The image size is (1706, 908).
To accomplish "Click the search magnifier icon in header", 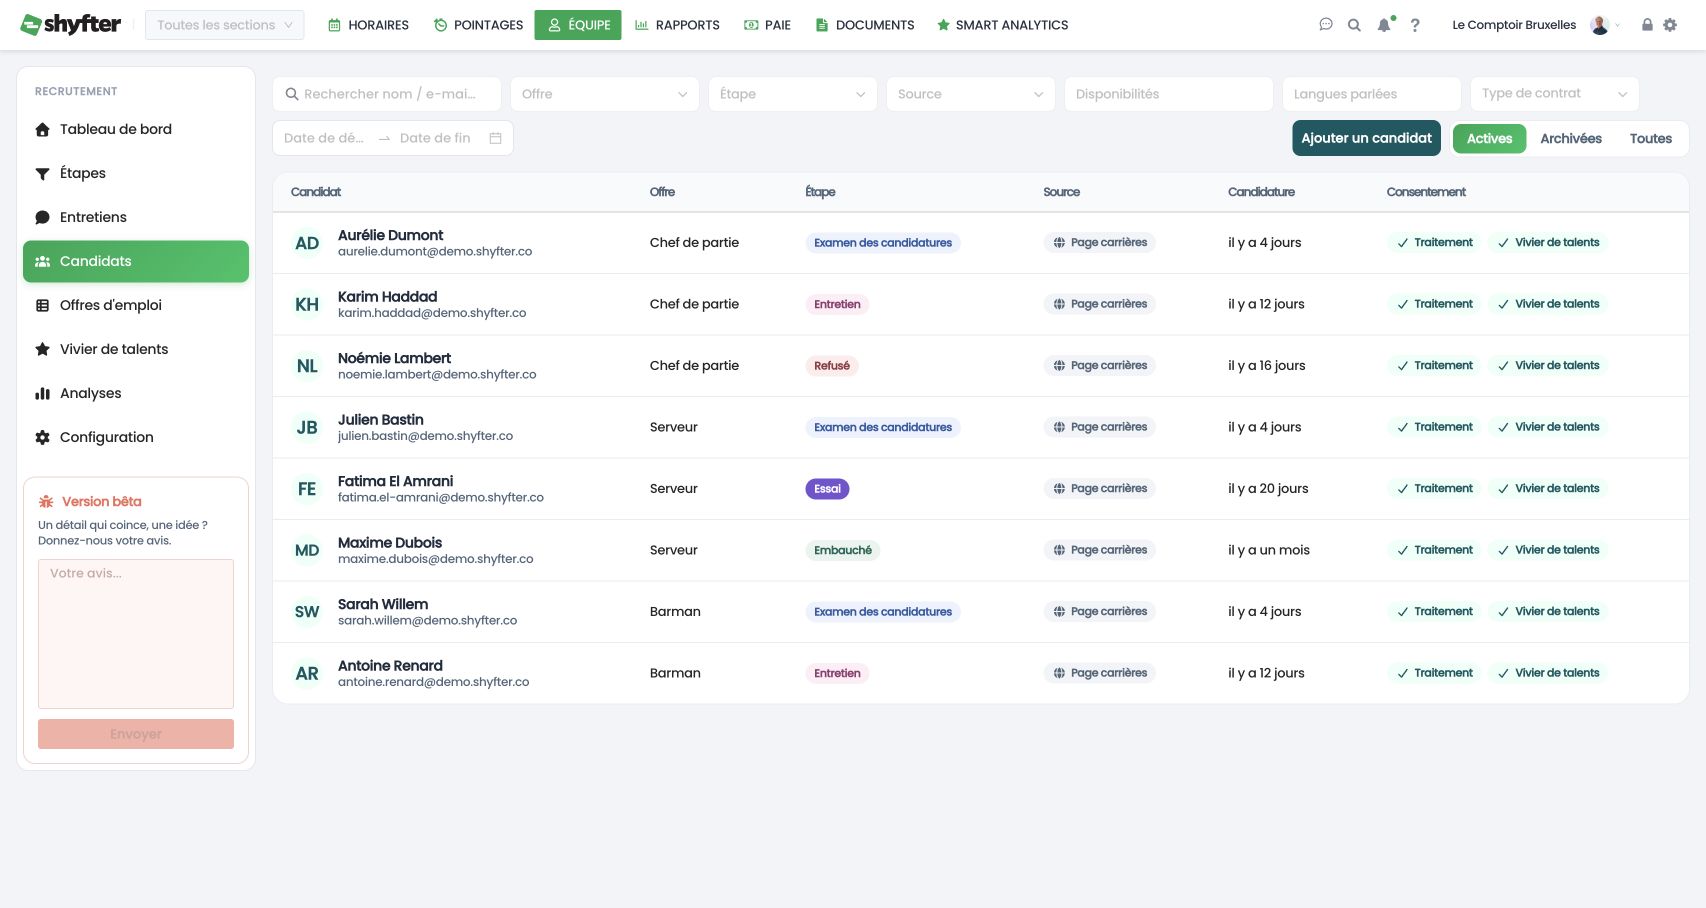I will tap(1354, 25).
